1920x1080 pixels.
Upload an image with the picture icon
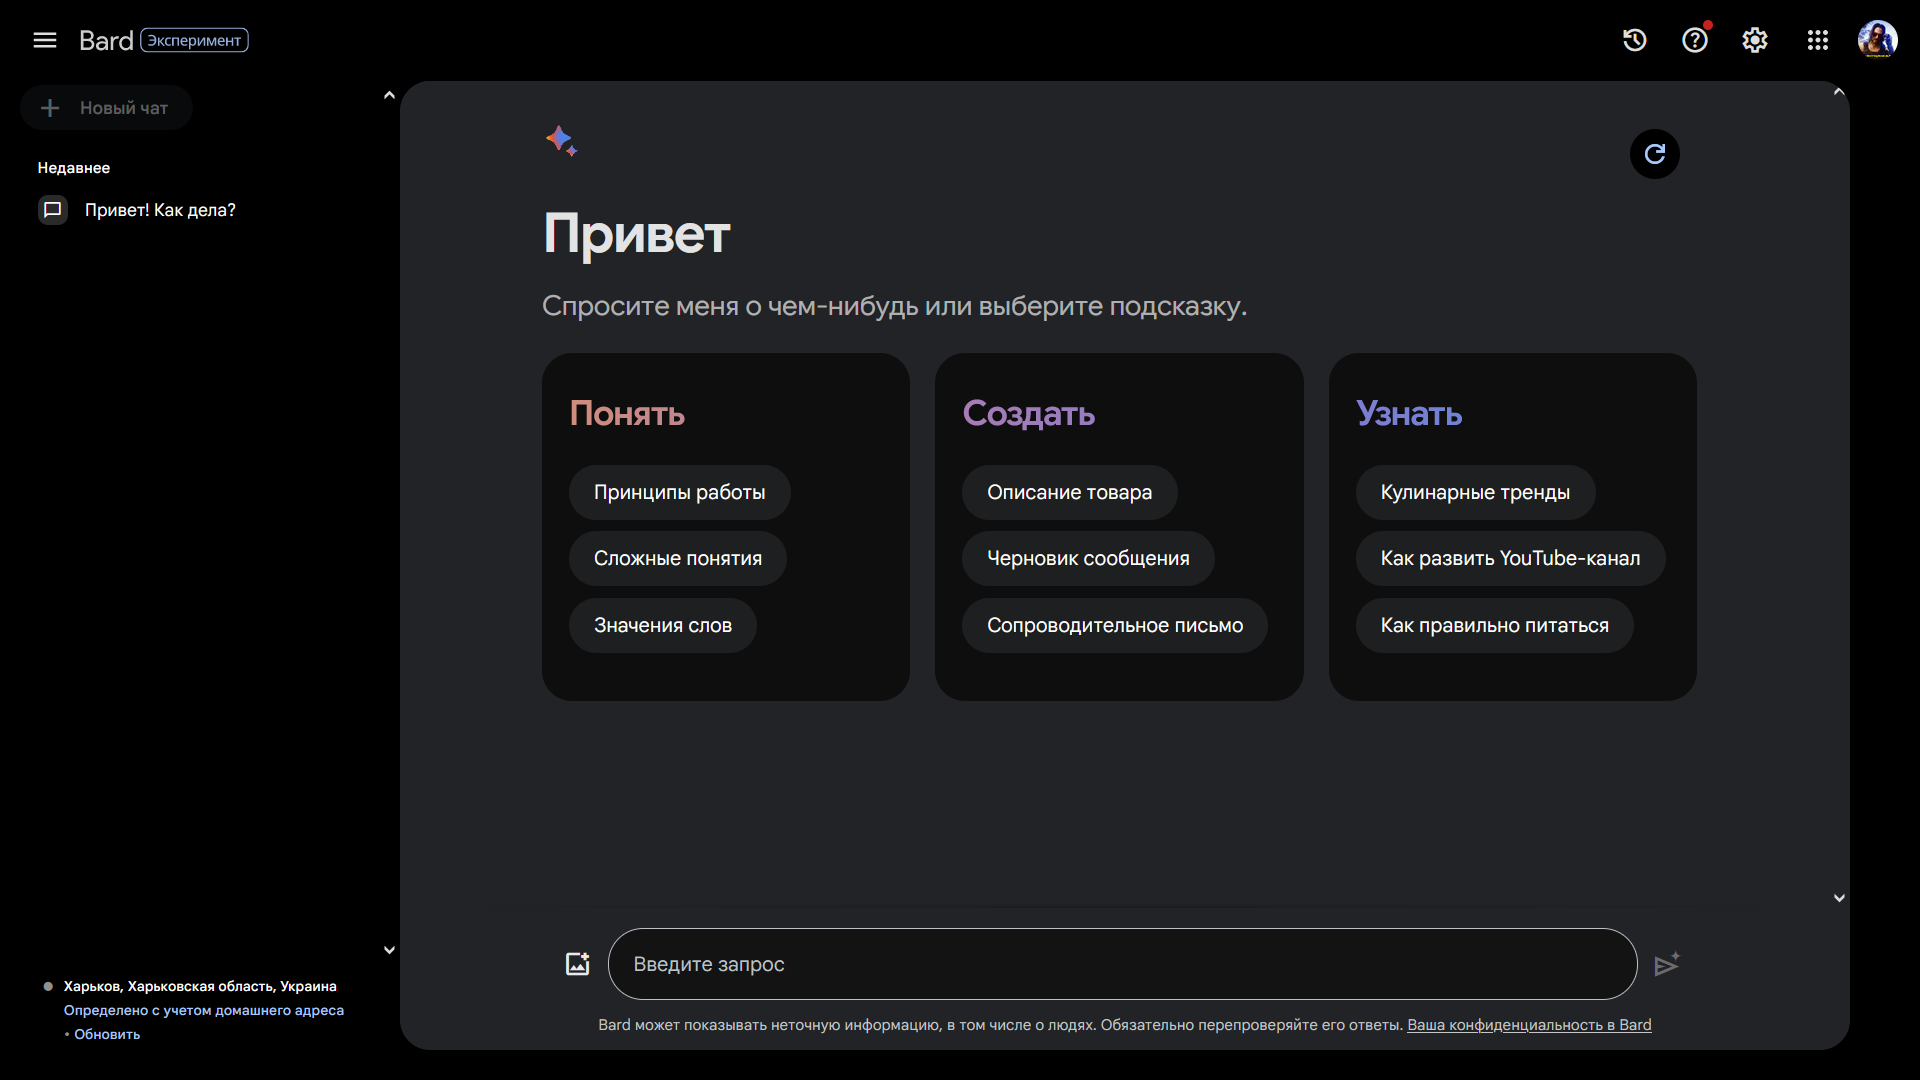[x=578, y=964]
